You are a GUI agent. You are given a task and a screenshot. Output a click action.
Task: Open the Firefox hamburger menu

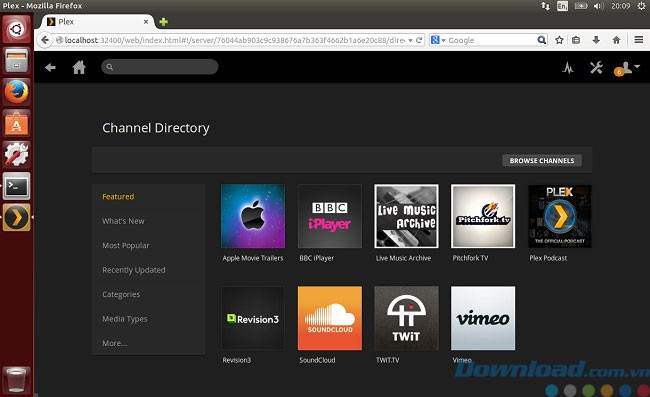639,40
